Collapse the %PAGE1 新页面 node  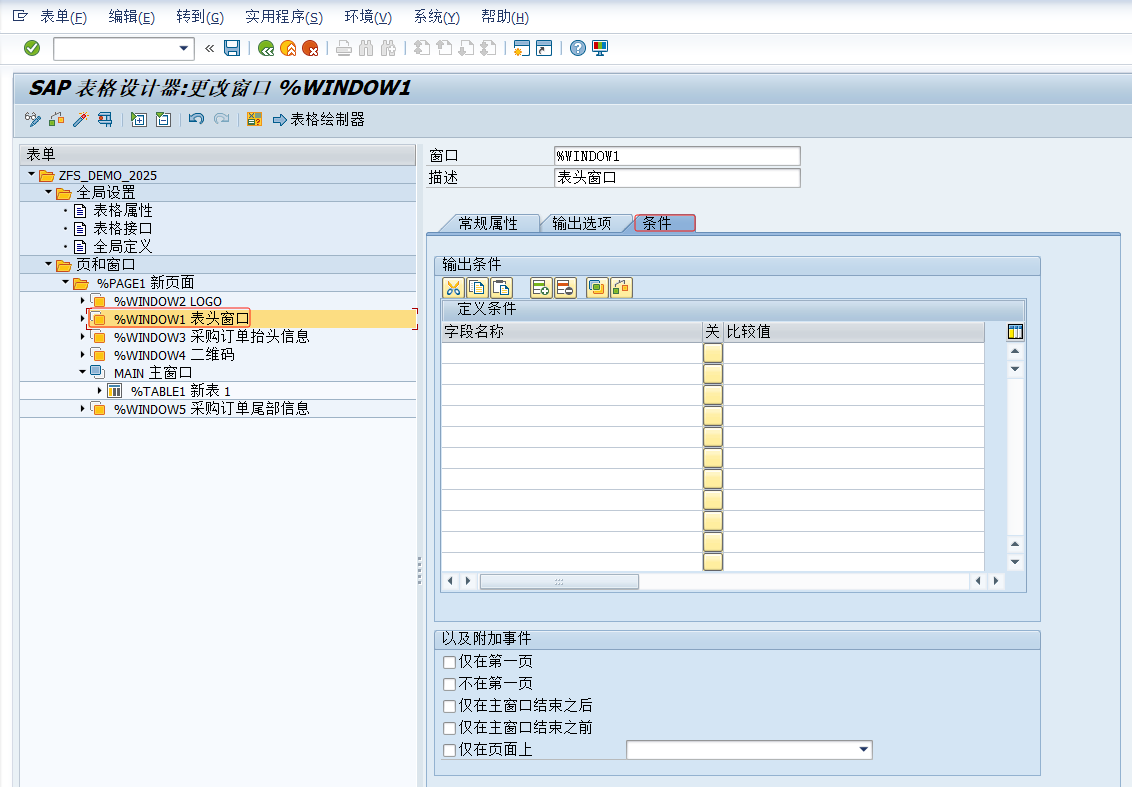66,282
